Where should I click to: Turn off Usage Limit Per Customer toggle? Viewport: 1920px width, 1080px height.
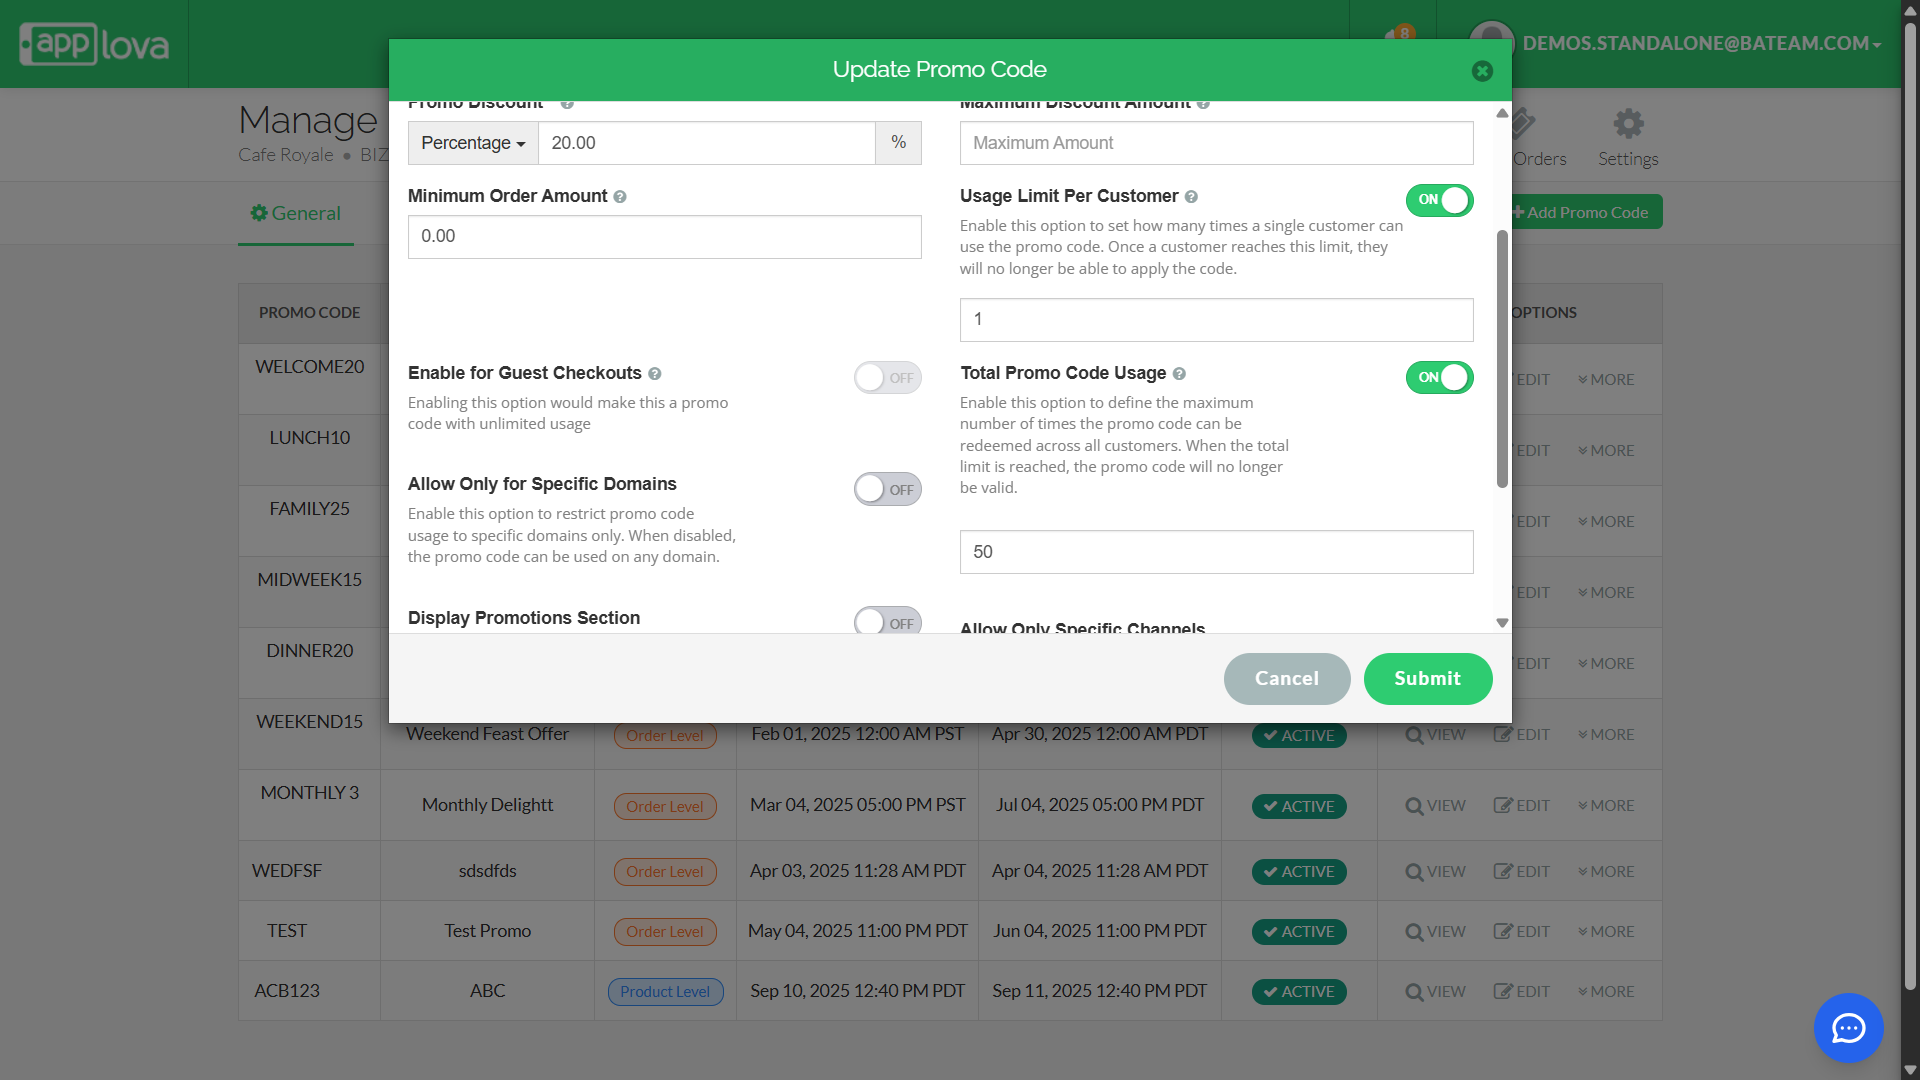tap(1439, 200)
